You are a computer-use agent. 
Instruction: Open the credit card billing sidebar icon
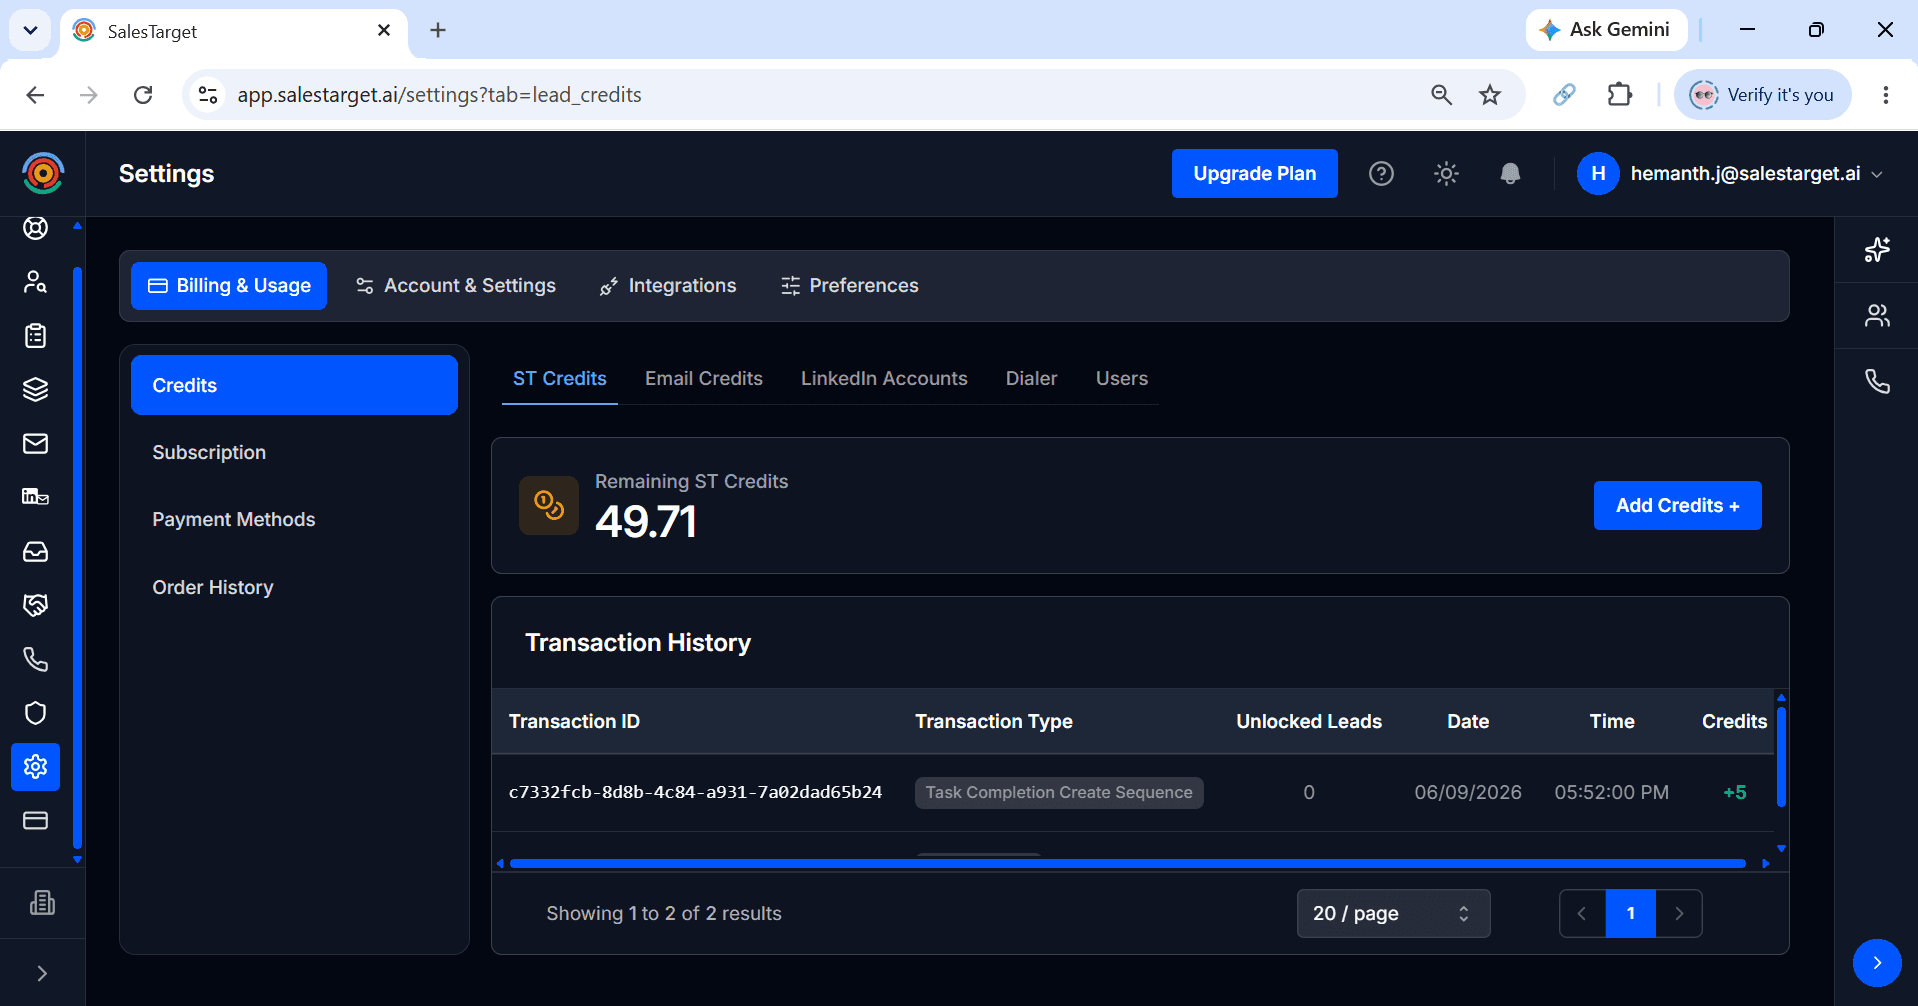(36, 821)
